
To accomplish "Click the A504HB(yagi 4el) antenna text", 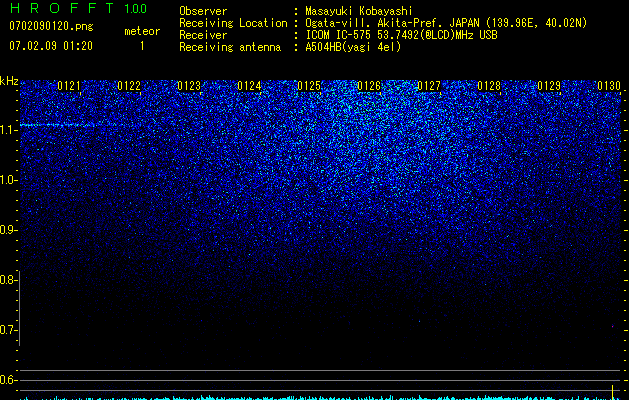I will click(353, 47).
